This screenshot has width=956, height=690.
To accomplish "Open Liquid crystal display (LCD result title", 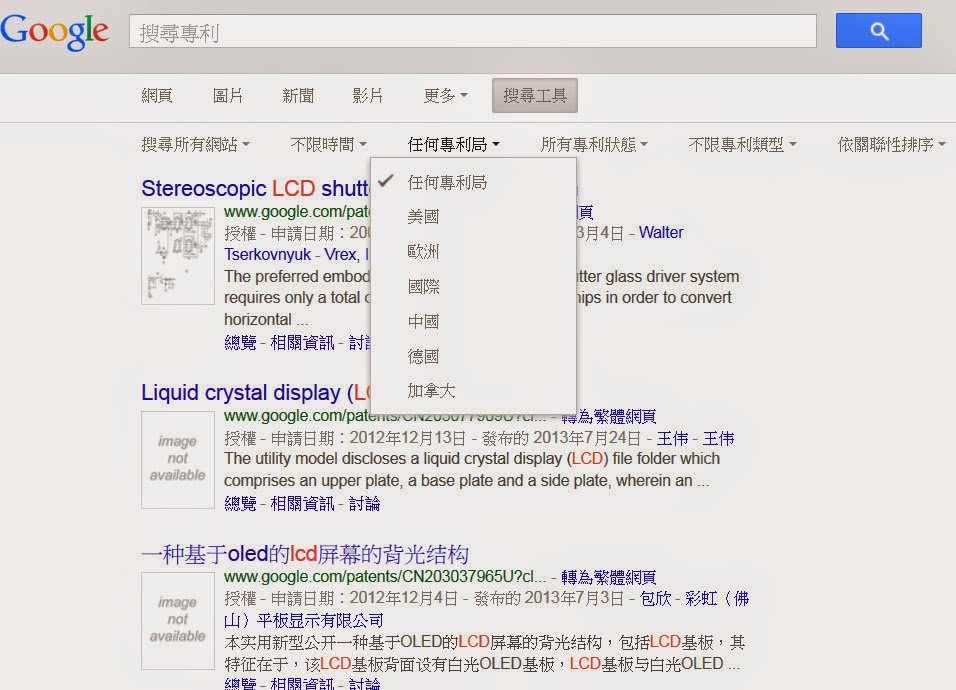I will (255, 393).
